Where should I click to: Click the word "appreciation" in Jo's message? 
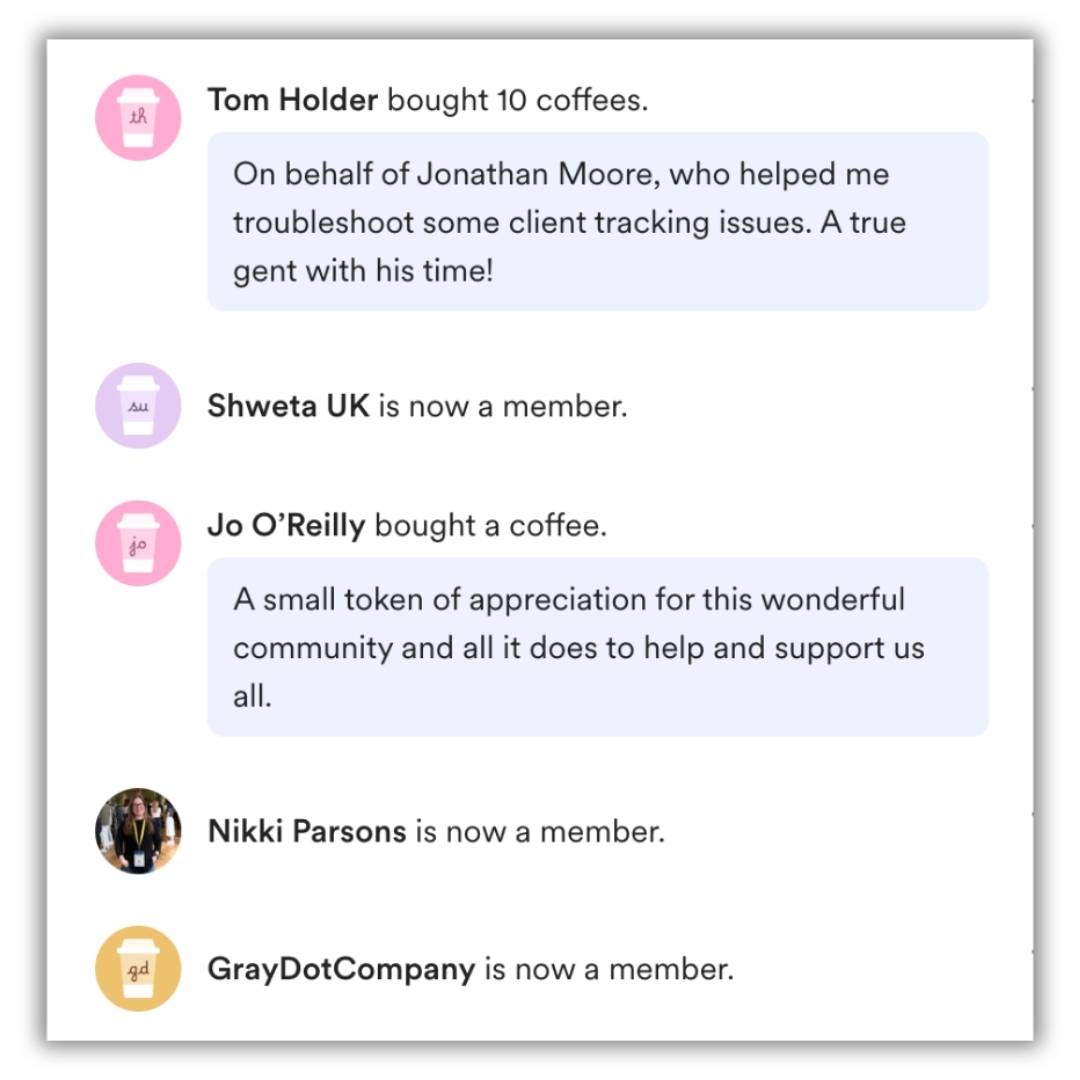coord(557,600)
